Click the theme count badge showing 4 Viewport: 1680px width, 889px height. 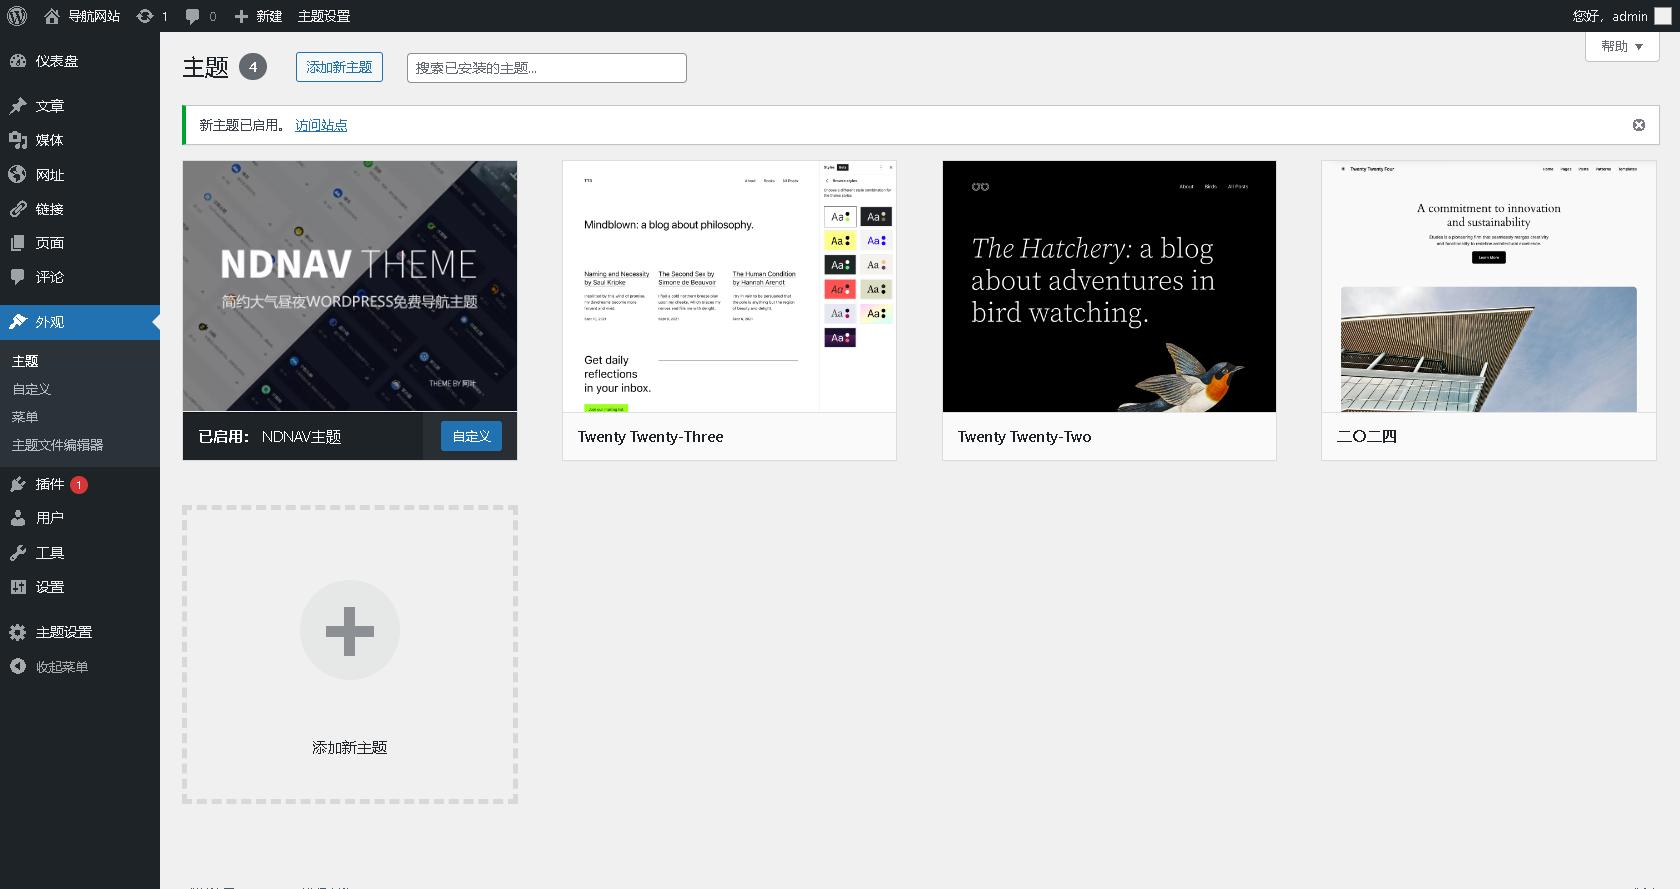click(253, 67)
